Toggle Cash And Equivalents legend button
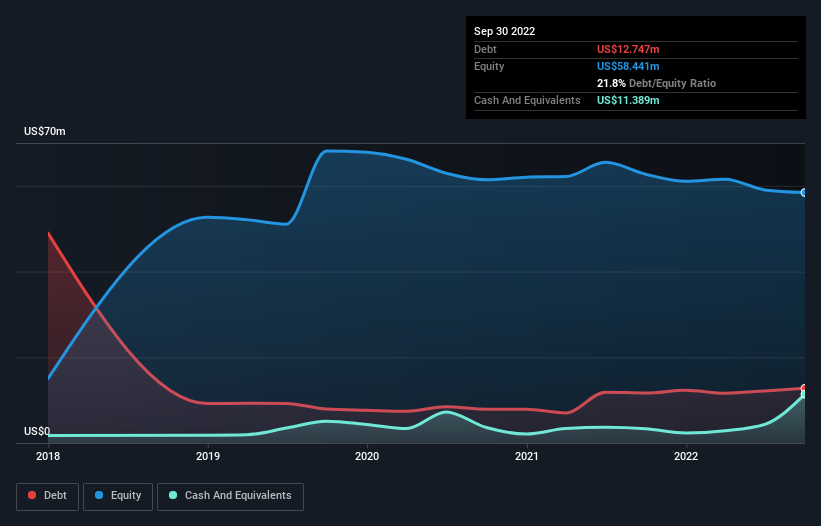The image size is (821, 526). coord(230,496)
